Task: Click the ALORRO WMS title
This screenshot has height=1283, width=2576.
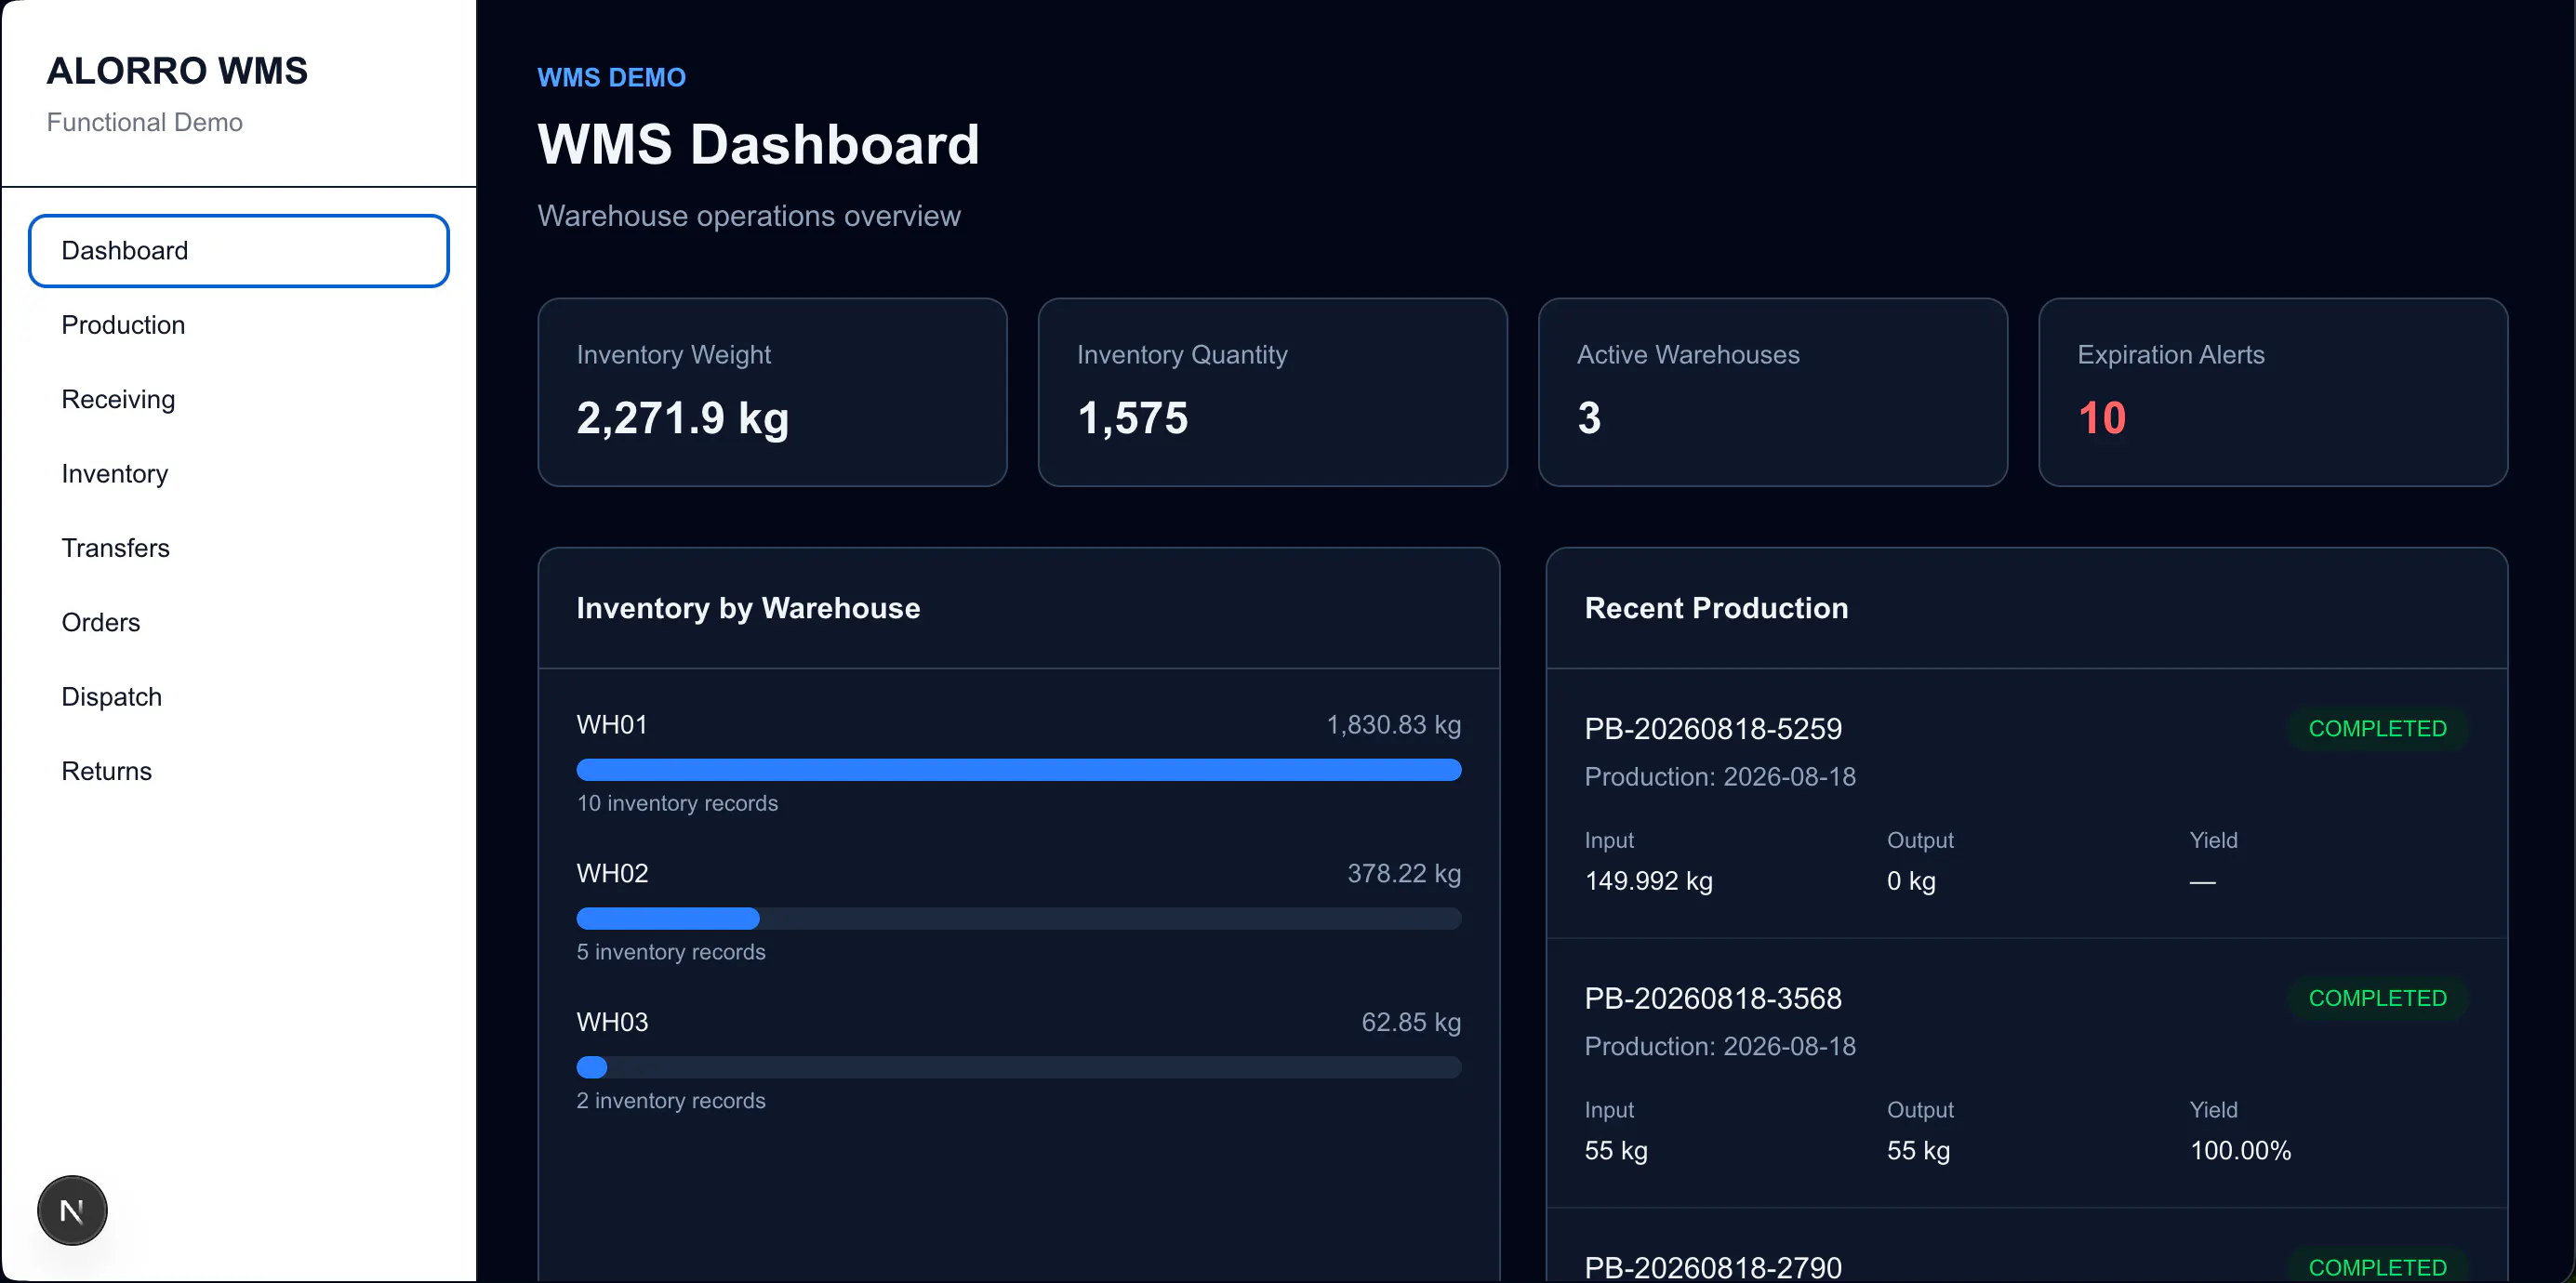Action: tap(177, 71)
